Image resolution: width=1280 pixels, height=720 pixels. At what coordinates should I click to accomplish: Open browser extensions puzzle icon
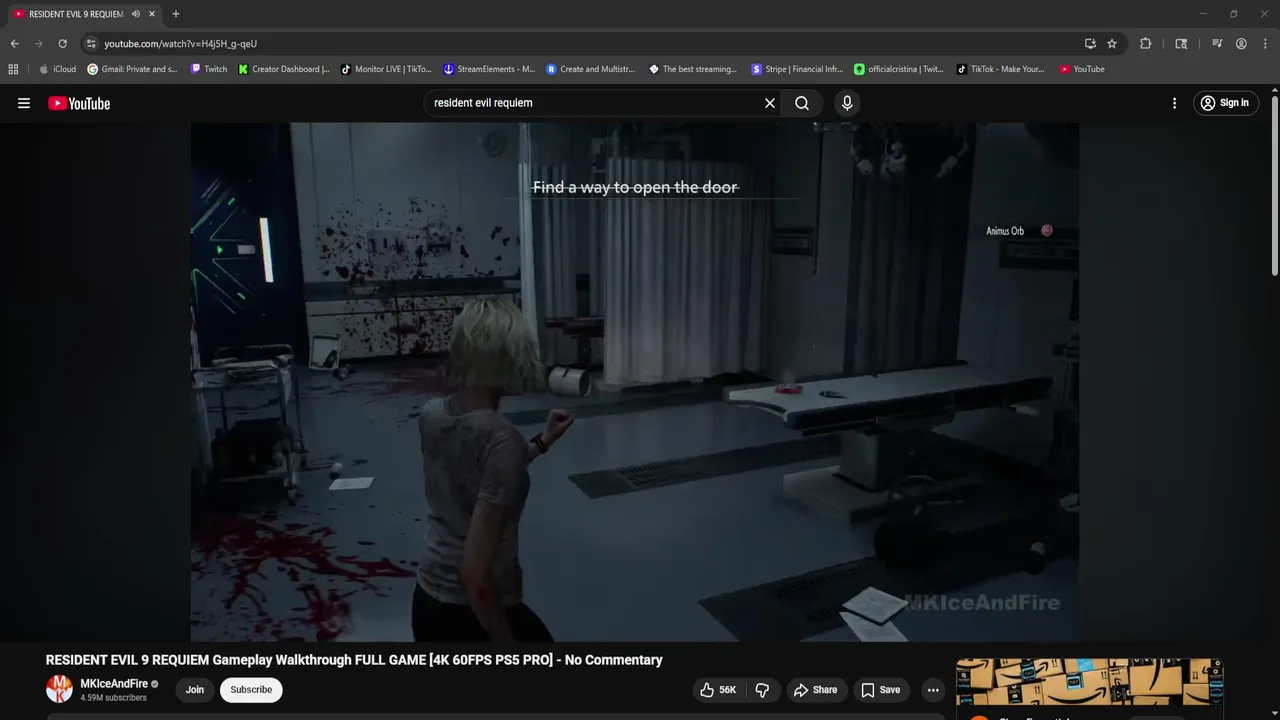click(x=1146, y=44)
